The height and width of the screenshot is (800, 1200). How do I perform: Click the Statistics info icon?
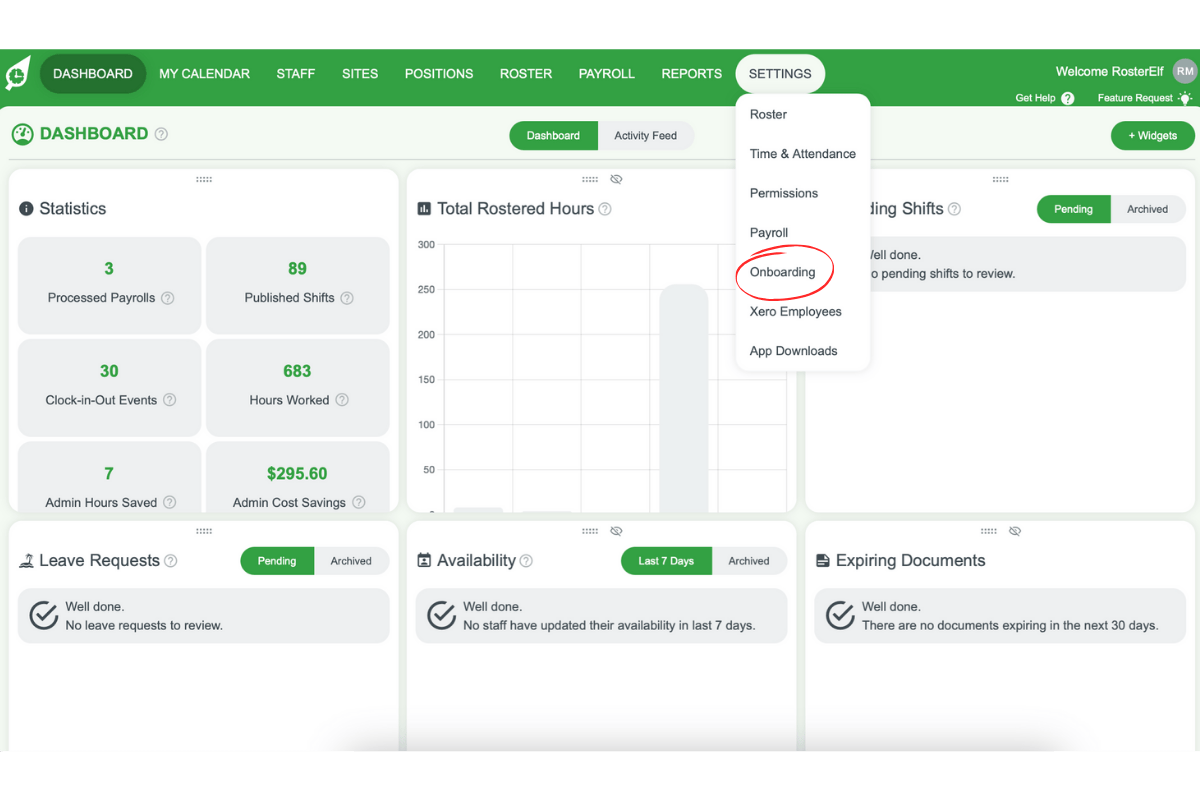point(26,209)
